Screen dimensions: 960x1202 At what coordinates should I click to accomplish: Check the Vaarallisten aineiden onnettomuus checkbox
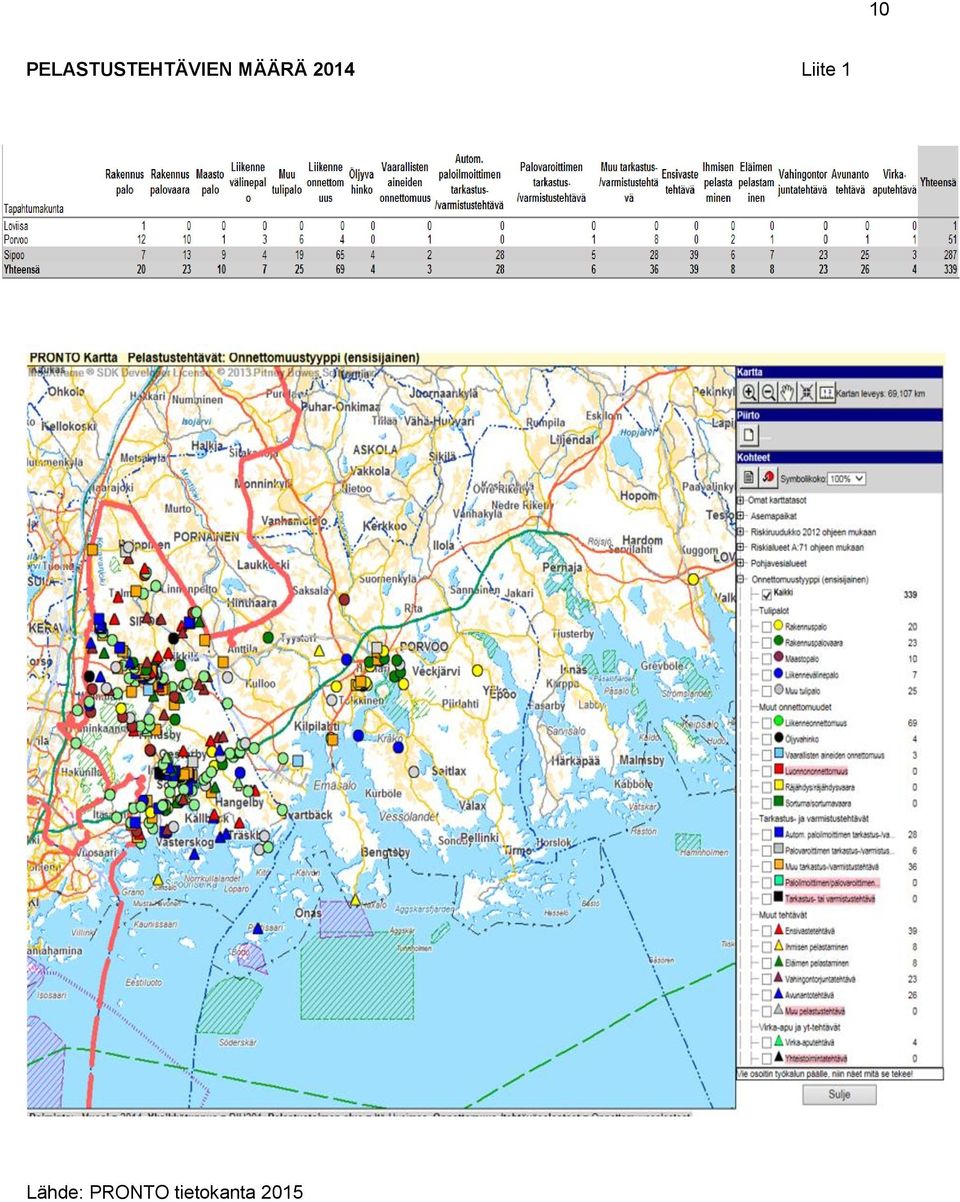tap(766, 754)
